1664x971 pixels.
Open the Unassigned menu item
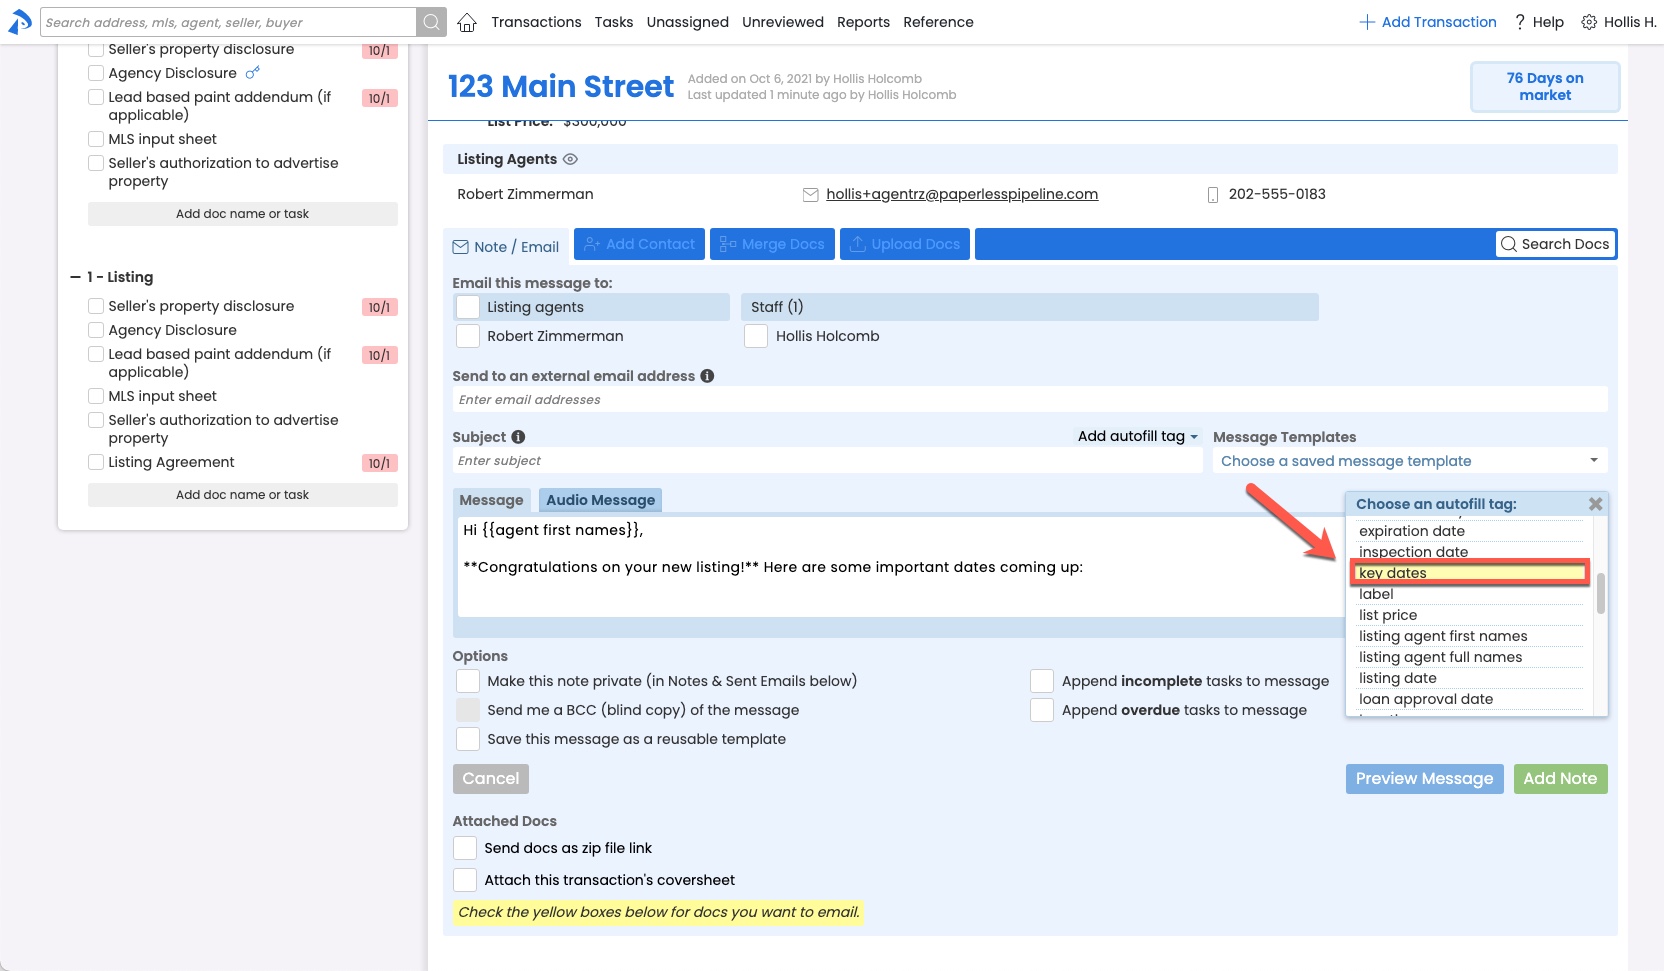(x=688, y=22)
